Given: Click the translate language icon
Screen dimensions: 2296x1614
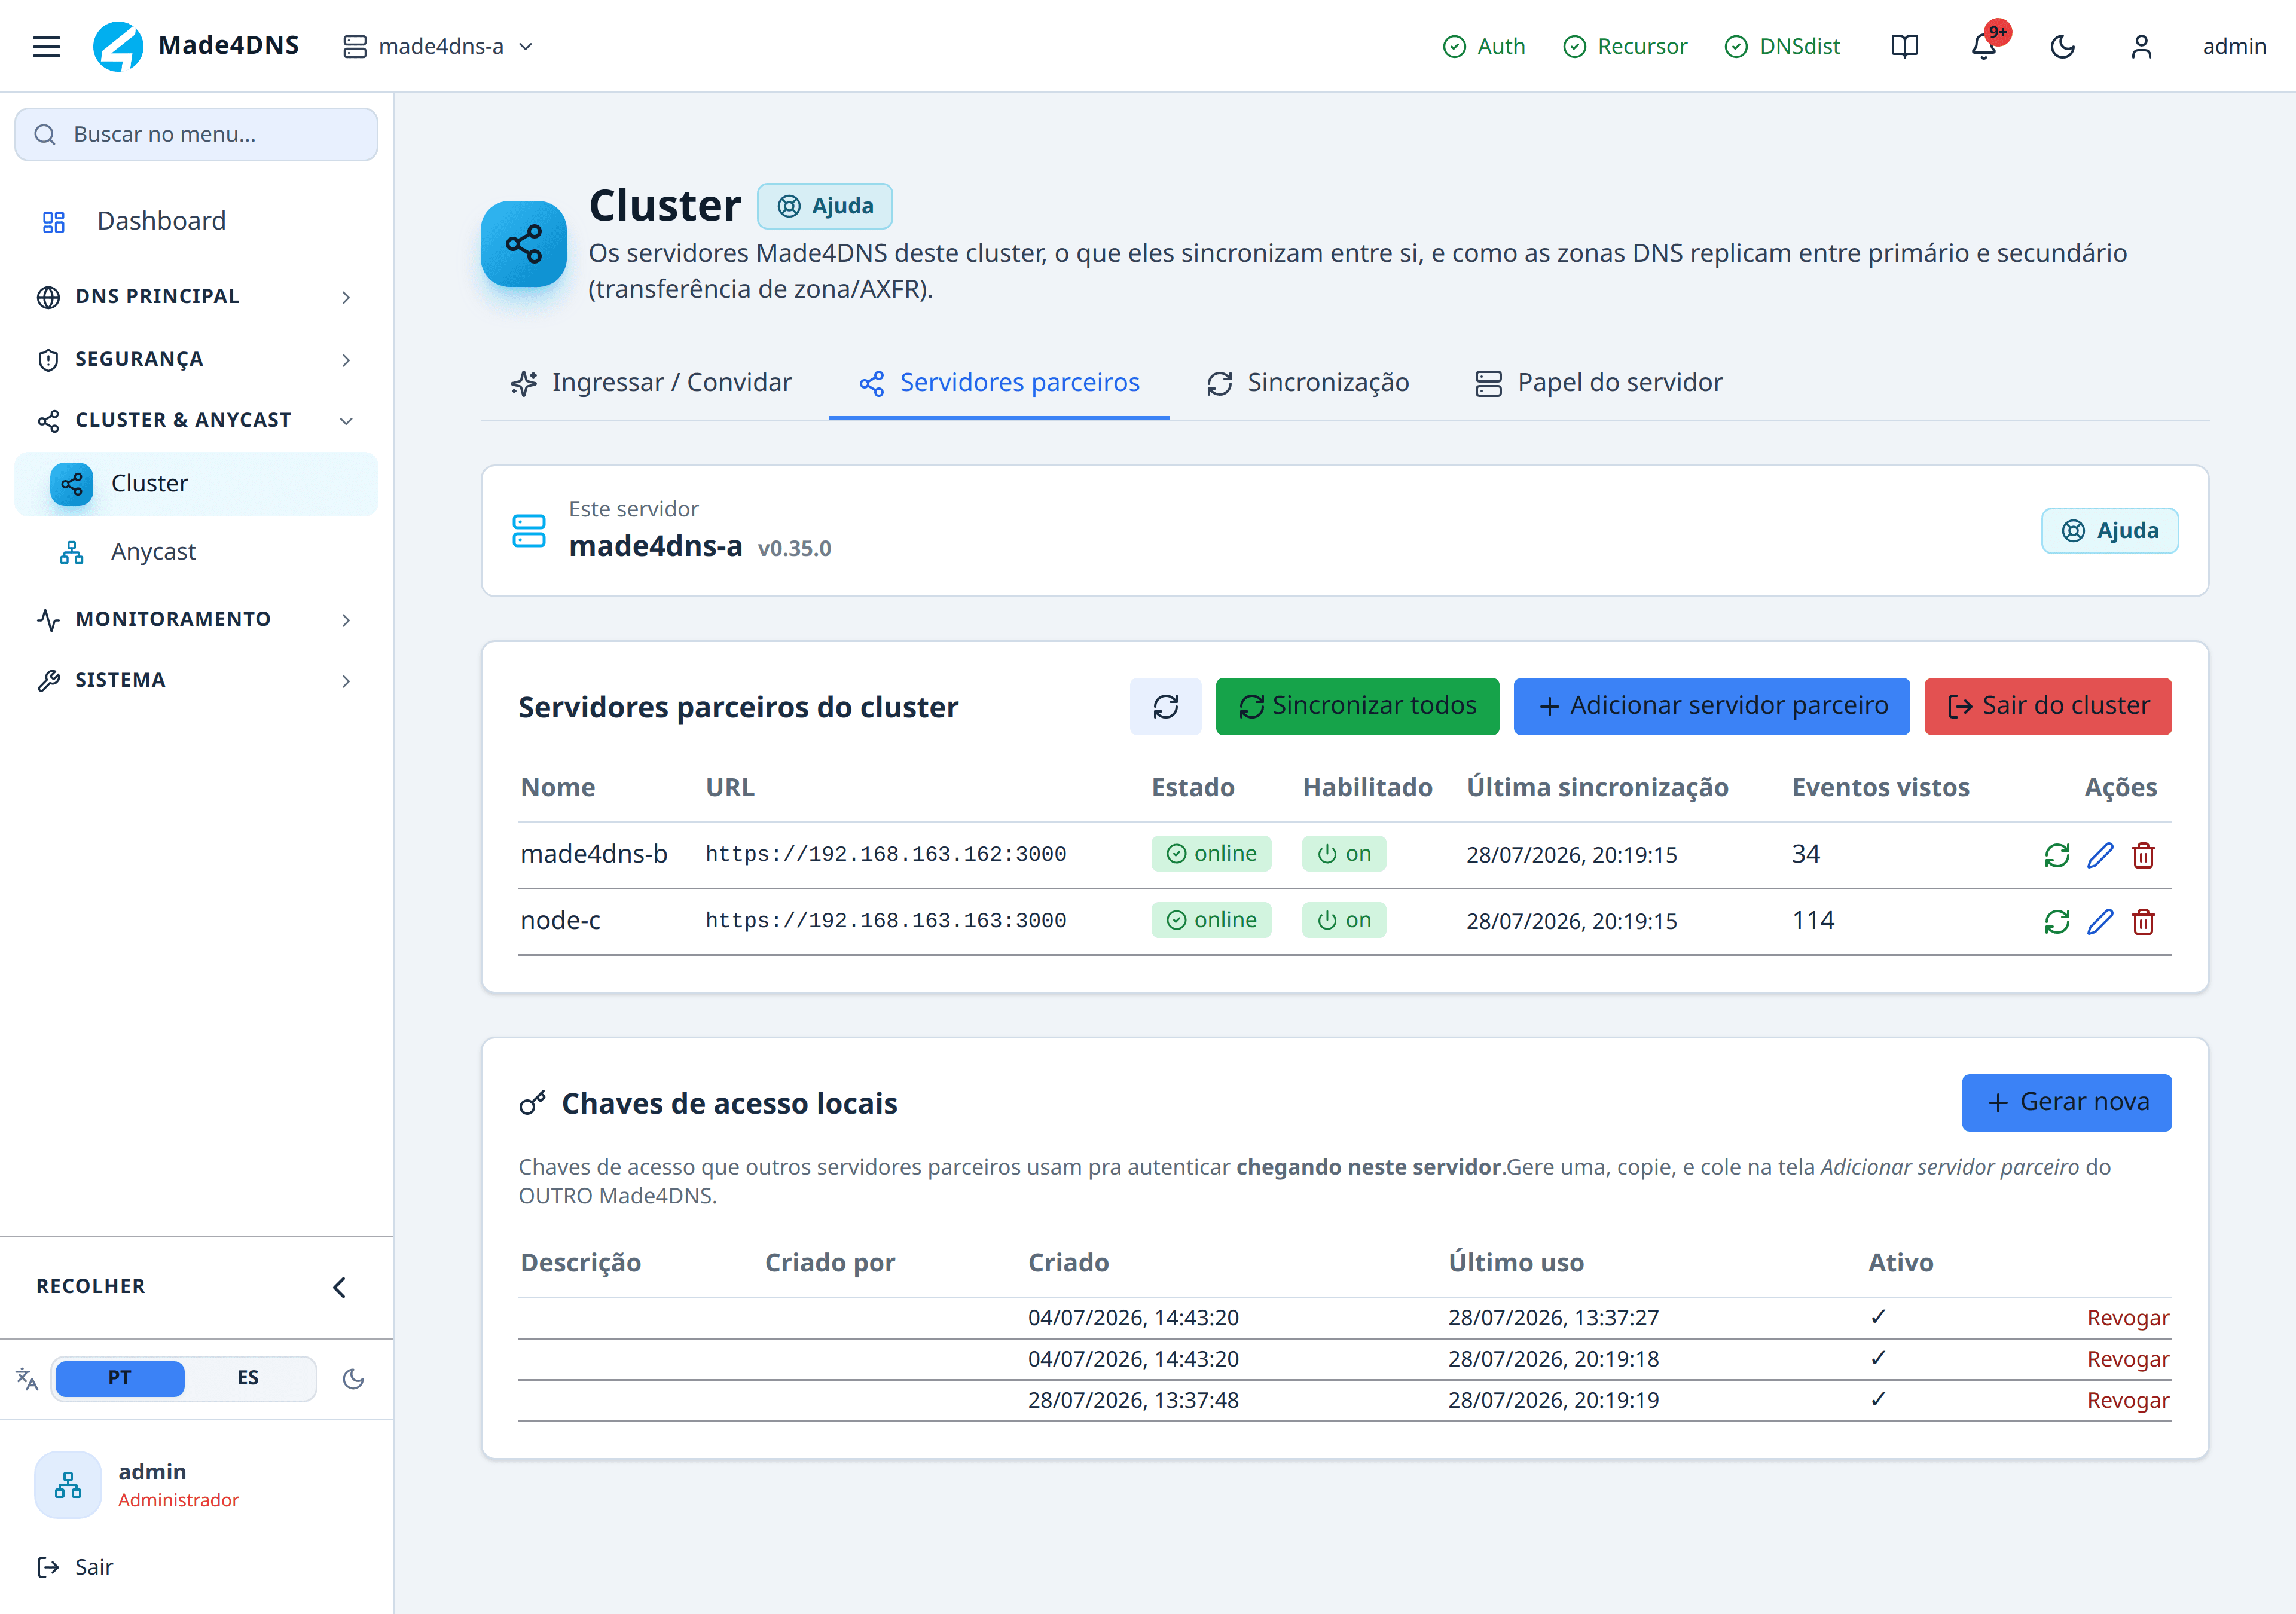Looking at the screenshot, I should [27, 1379].
